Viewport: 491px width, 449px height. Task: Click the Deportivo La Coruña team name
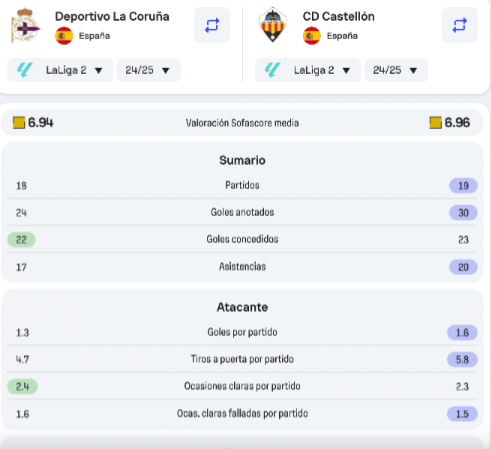point(112,16)
